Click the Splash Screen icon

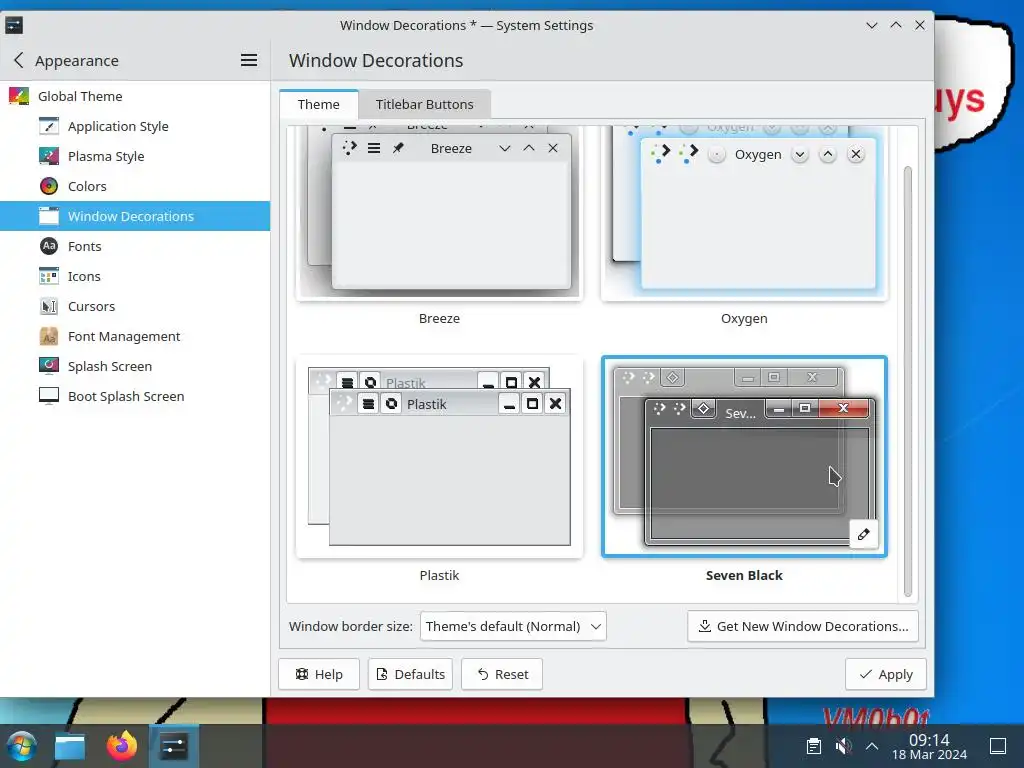[49, 366]
